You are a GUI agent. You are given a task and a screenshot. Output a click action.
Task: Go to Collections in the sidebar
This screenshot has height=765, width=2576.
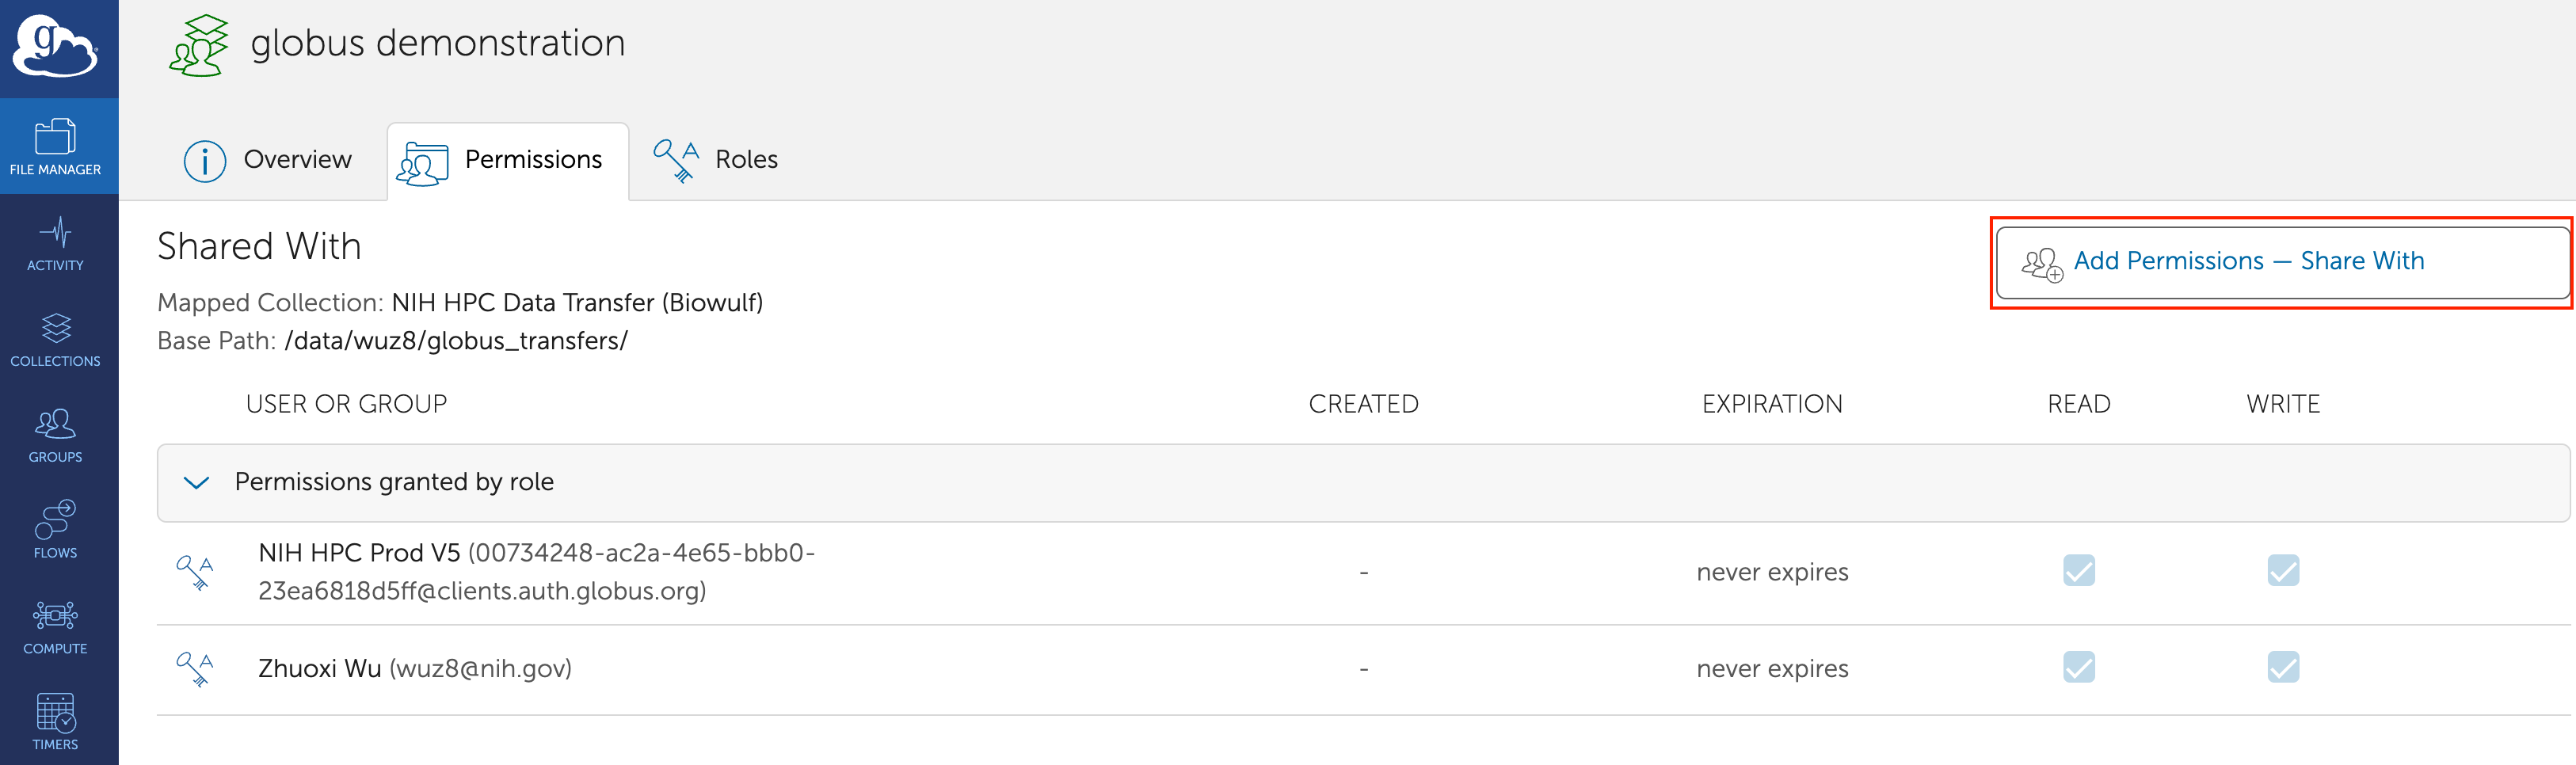[55, 340]
